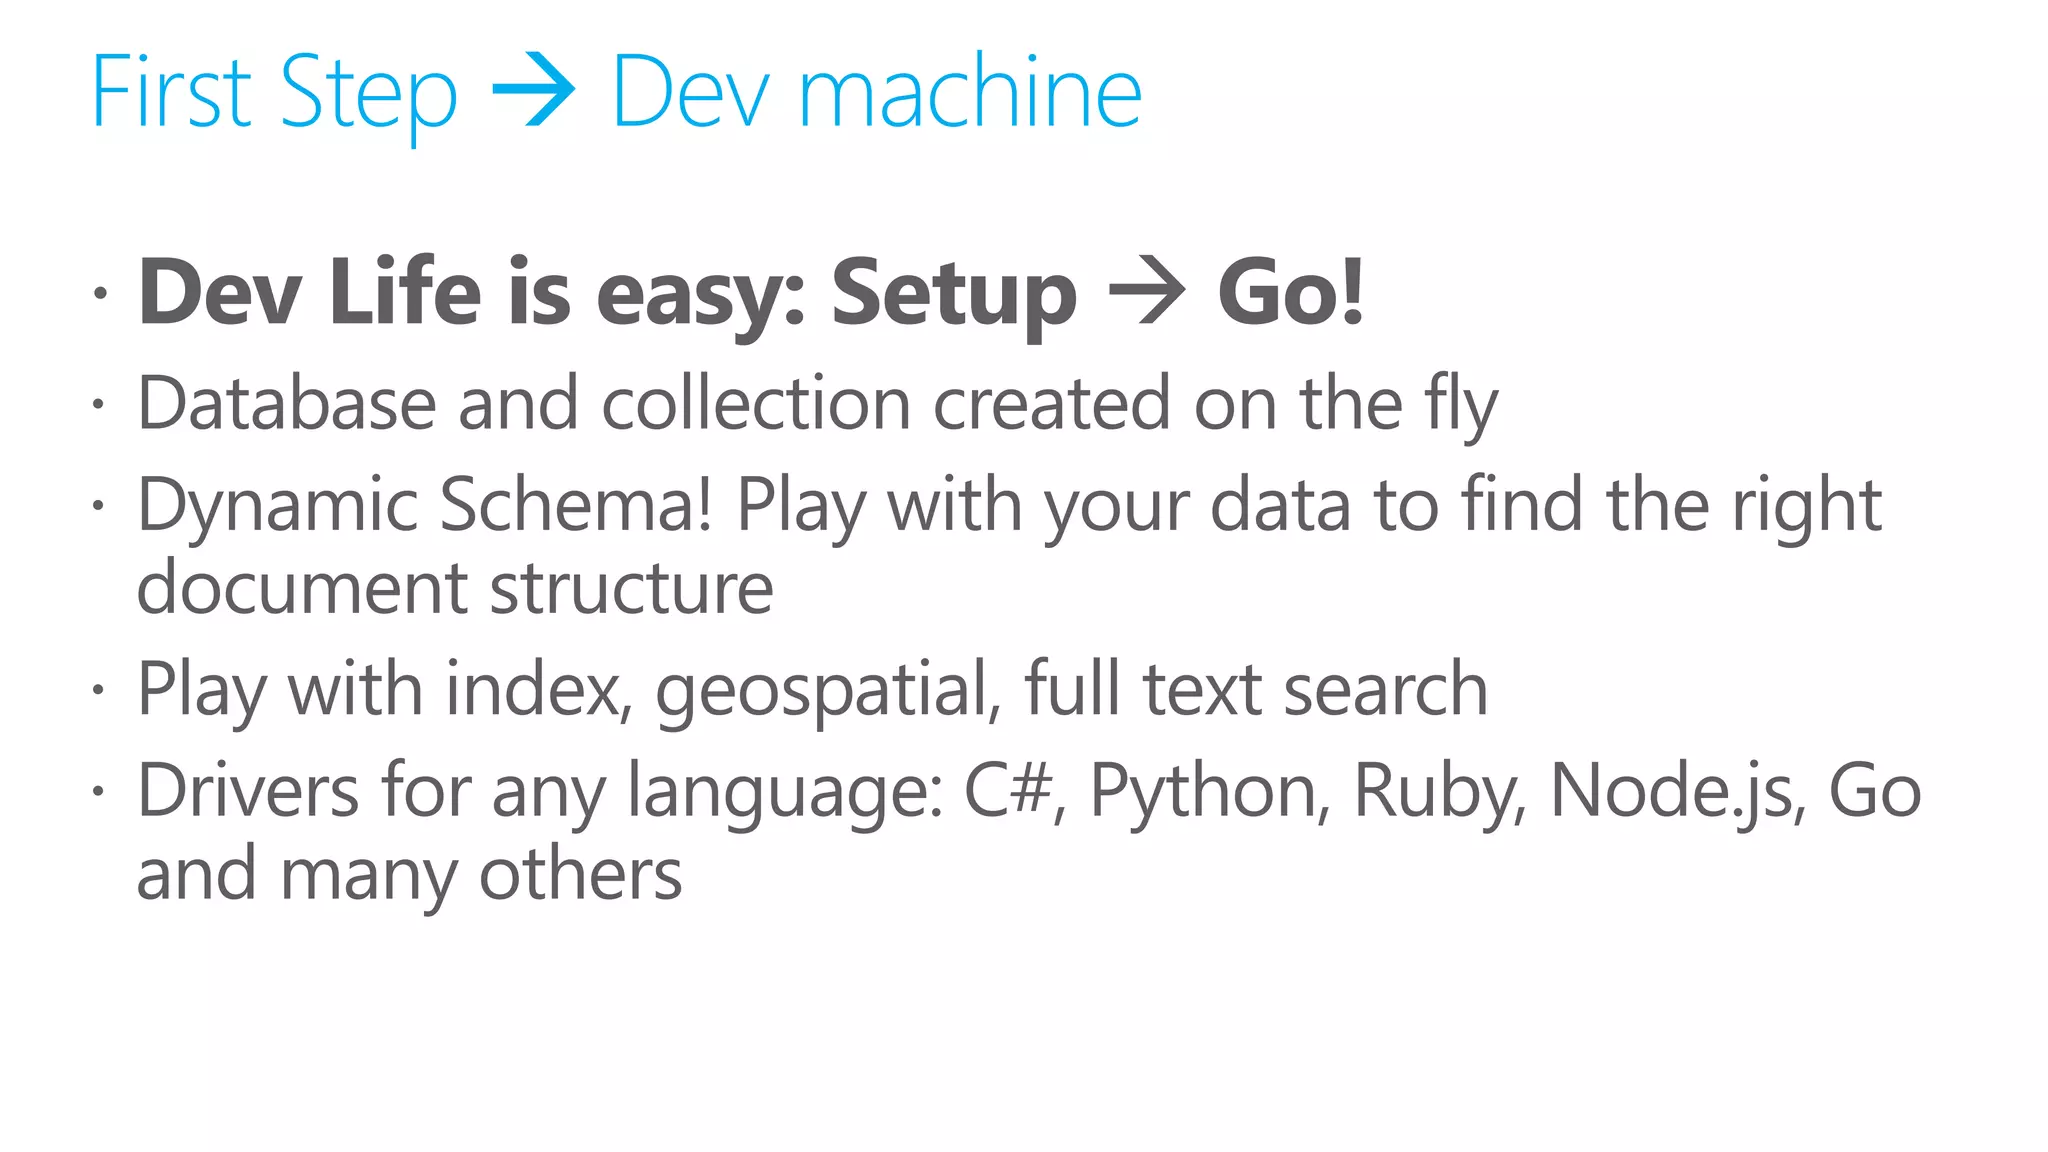Viewport: 2048px width, 1152px height.
Task: Click the bullet before 'Database and collection'
Action: pyautogui.click(x=98, y=405)
